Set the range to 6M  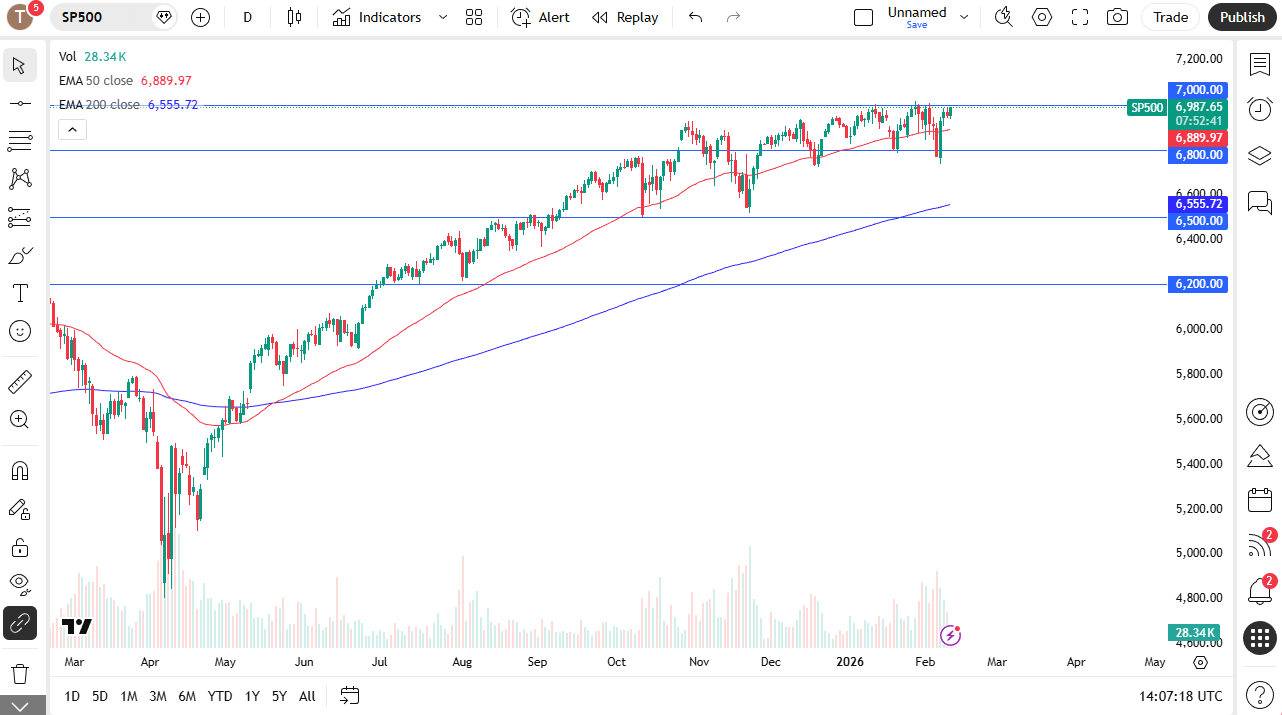(x=187, y=696)
